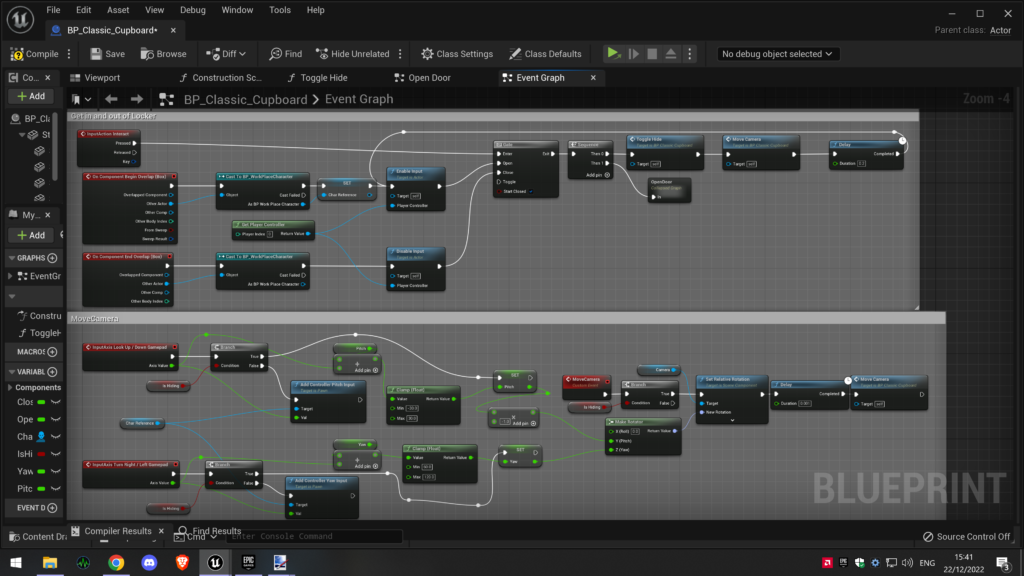Click Source Control Off status button
Image resolution: width=1024 pixels, height=576 pixels.
point(967,537)
